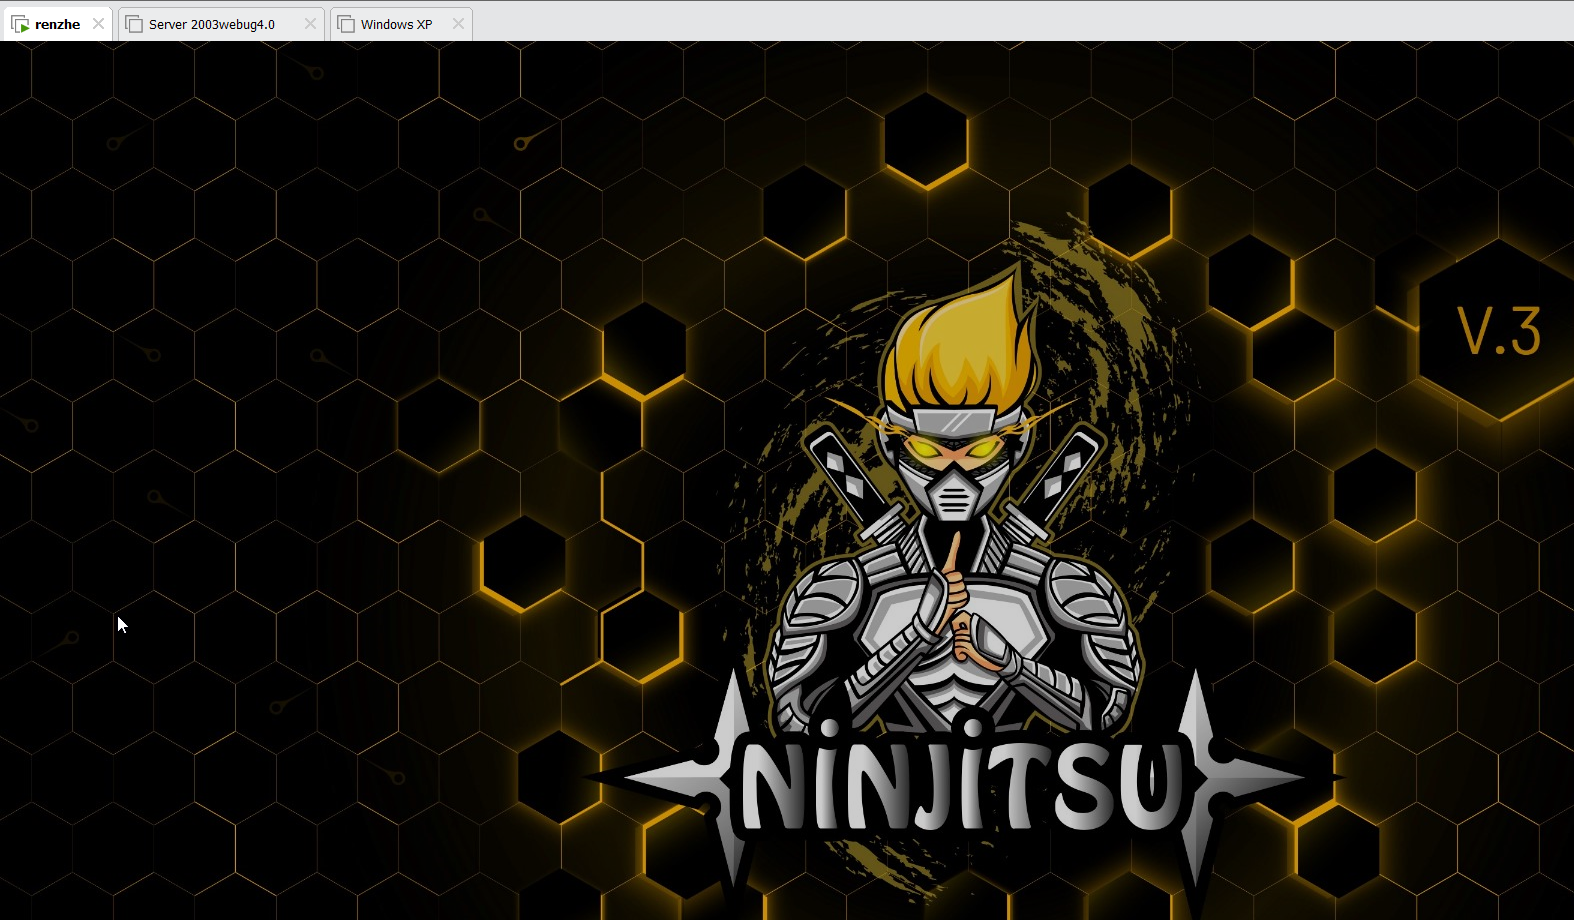Close the renzhe tab
1574x920 pixels.
coord(98,24)
